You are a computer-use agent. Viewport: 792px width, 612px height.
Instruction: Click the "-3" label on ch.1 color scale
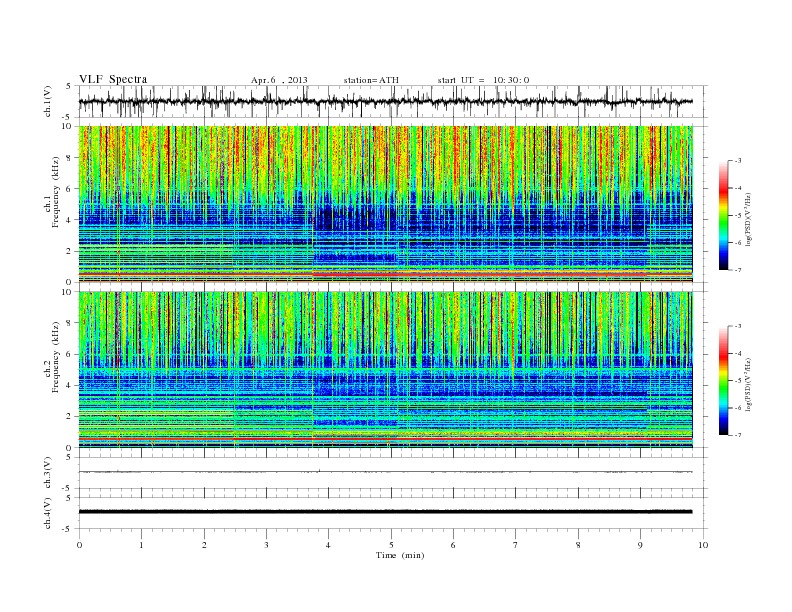[737, 161]
